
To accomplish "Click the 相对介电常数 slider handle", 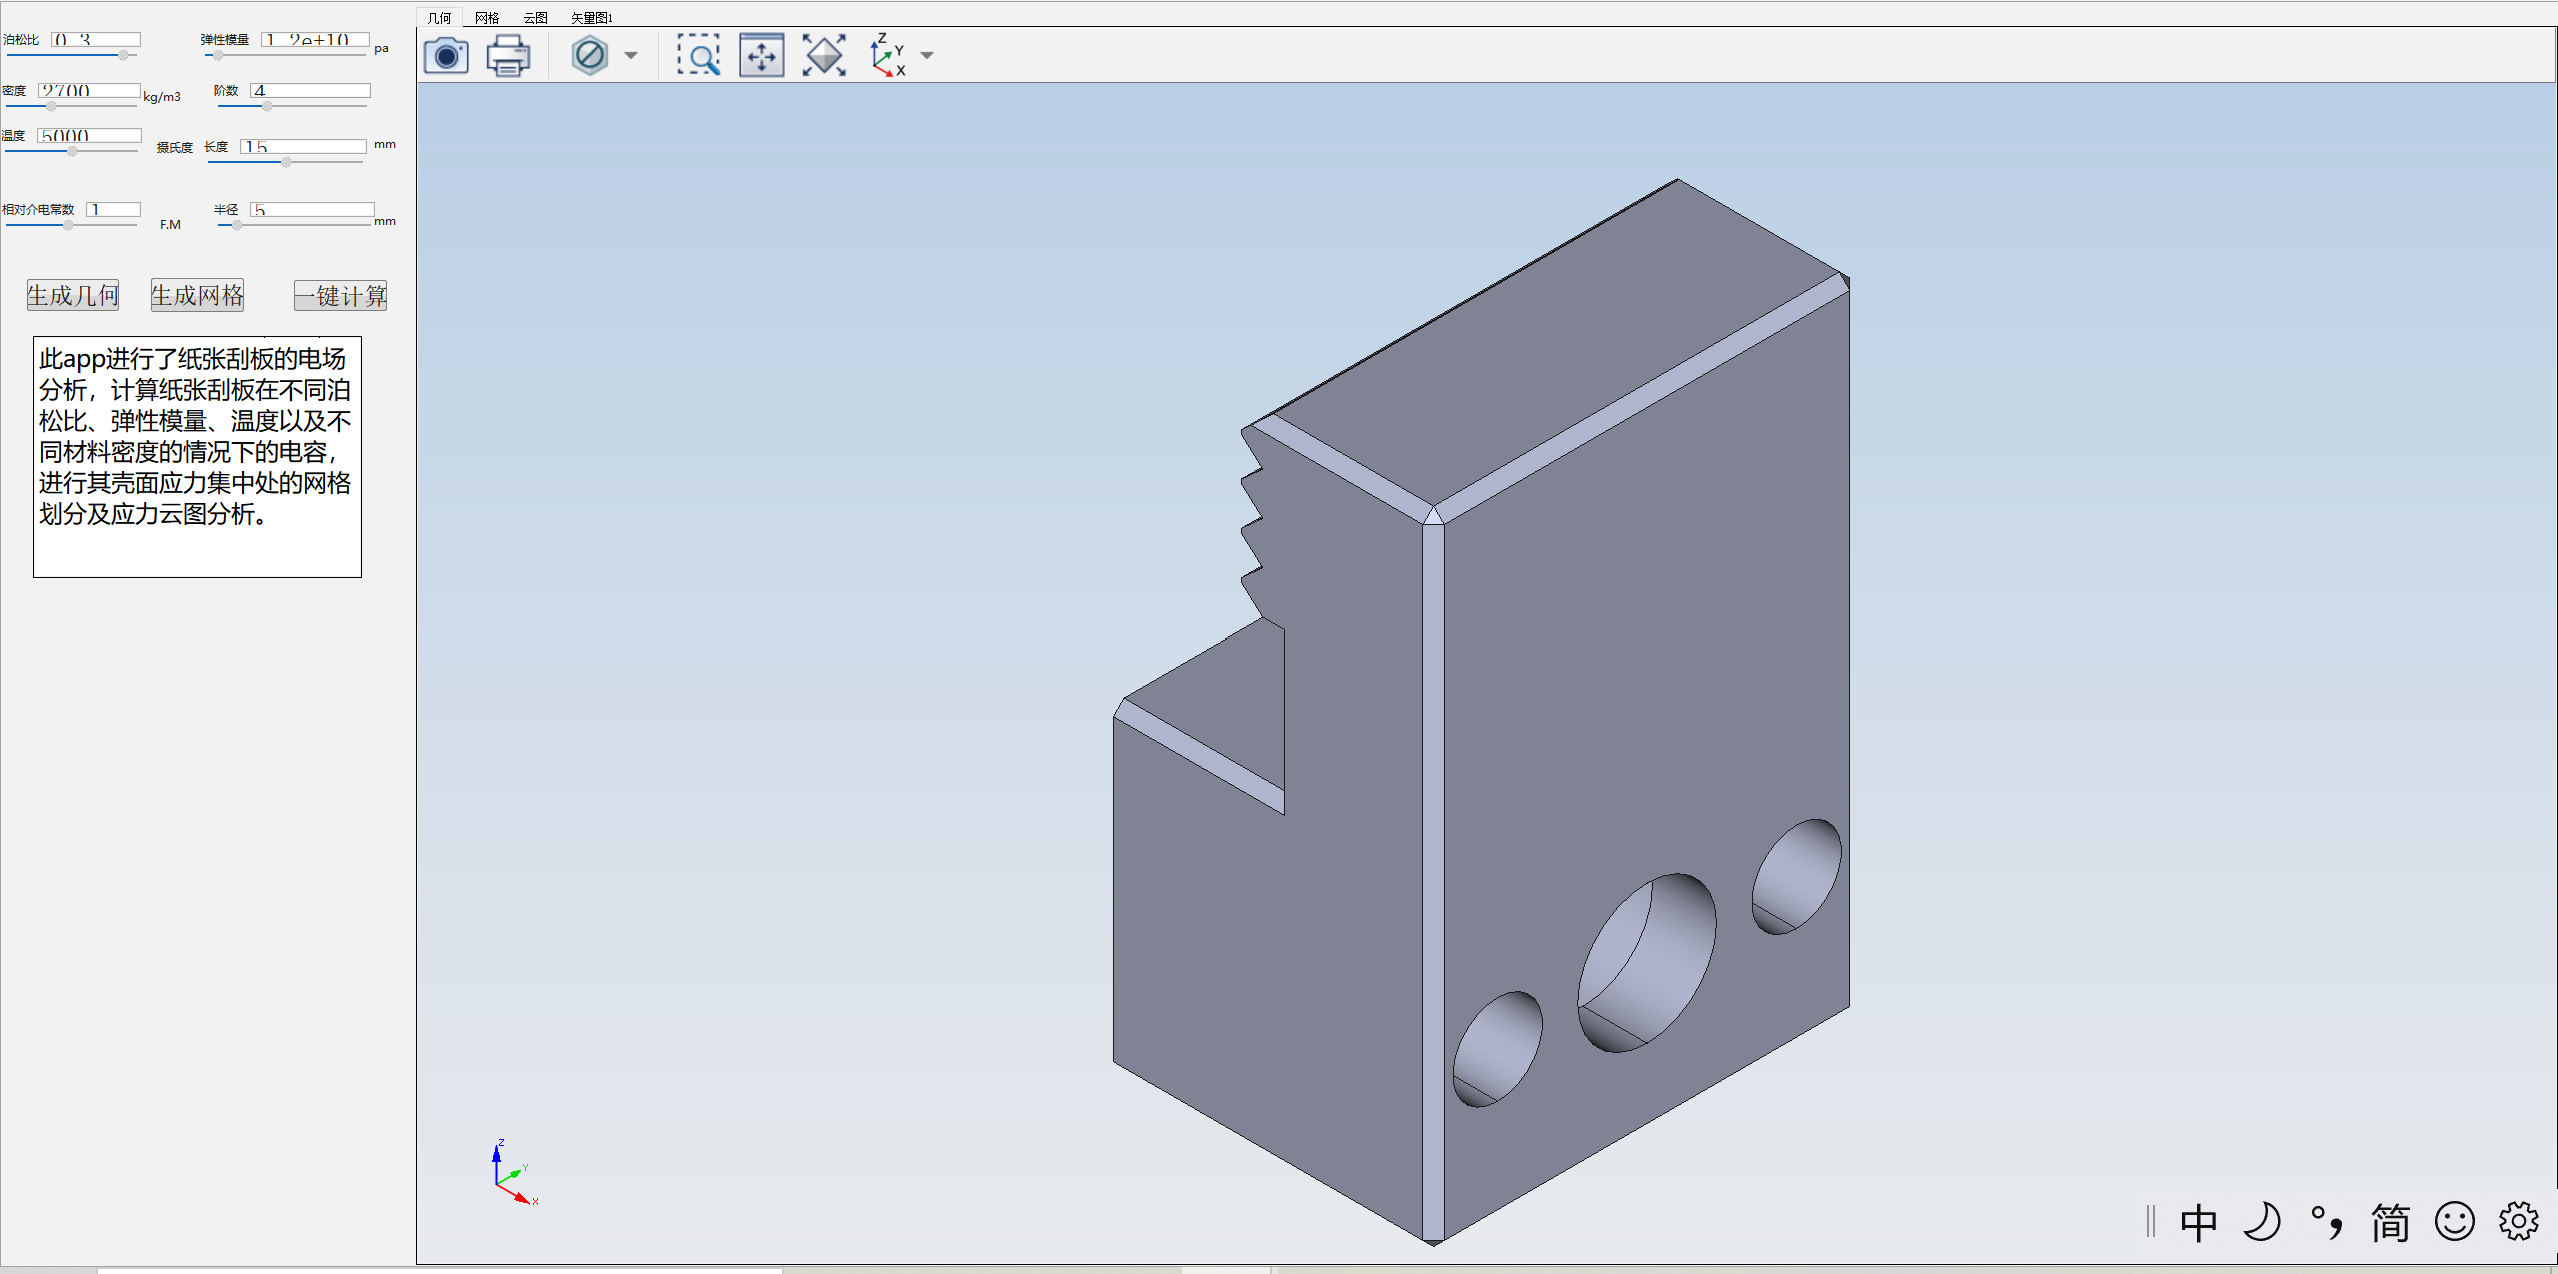I will [68, 225].
